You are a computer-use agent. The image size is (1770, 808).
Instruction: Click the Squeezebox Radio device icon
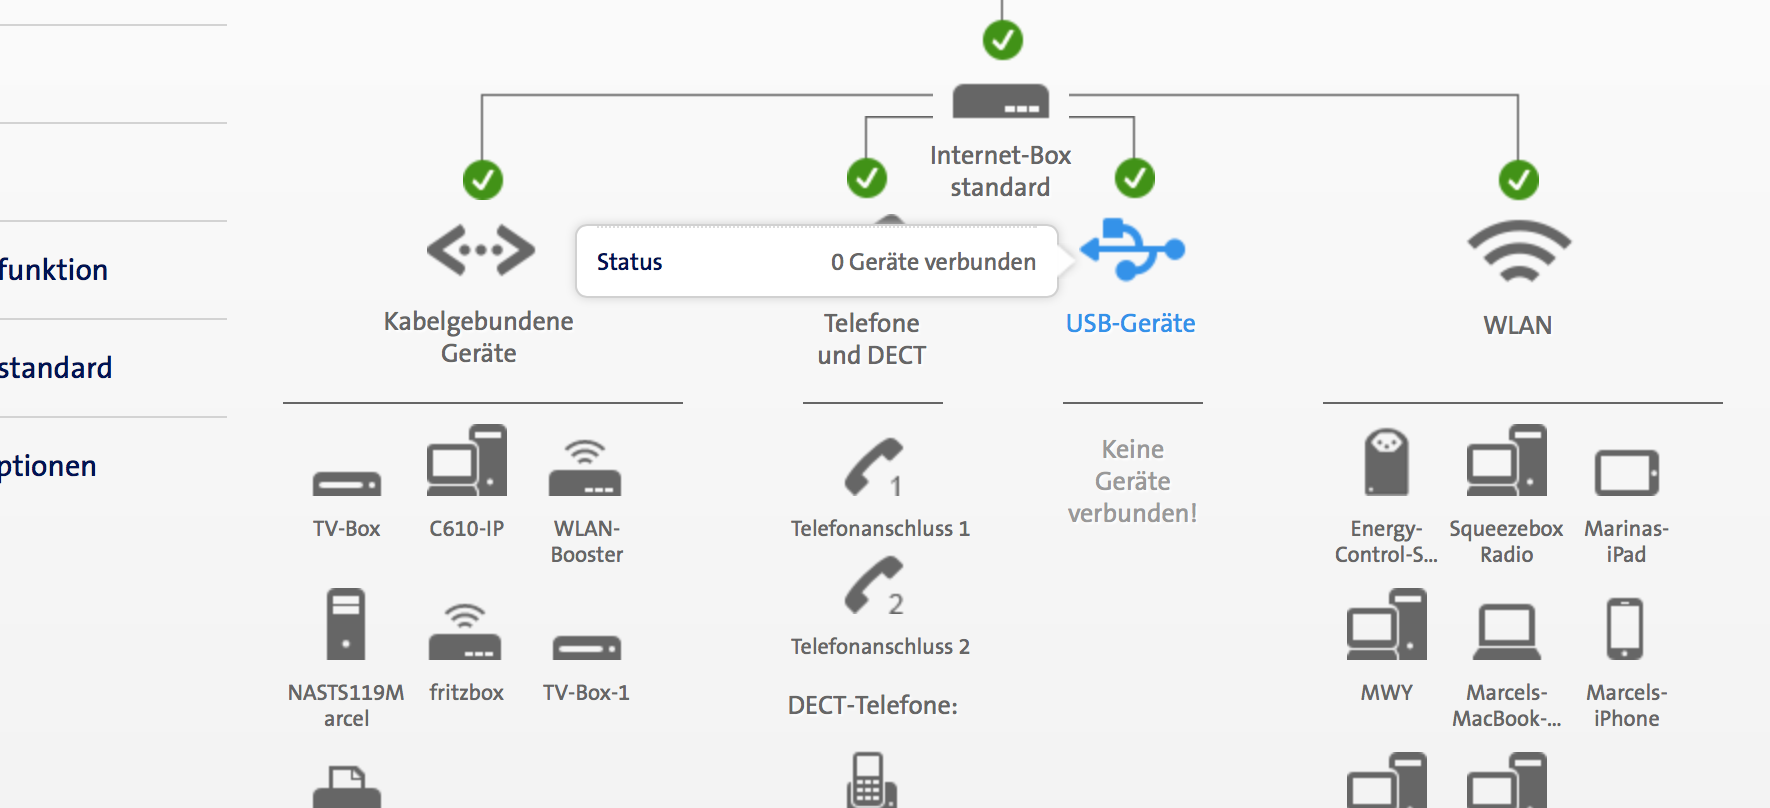pyautogui.click(x=1506, y=461)
